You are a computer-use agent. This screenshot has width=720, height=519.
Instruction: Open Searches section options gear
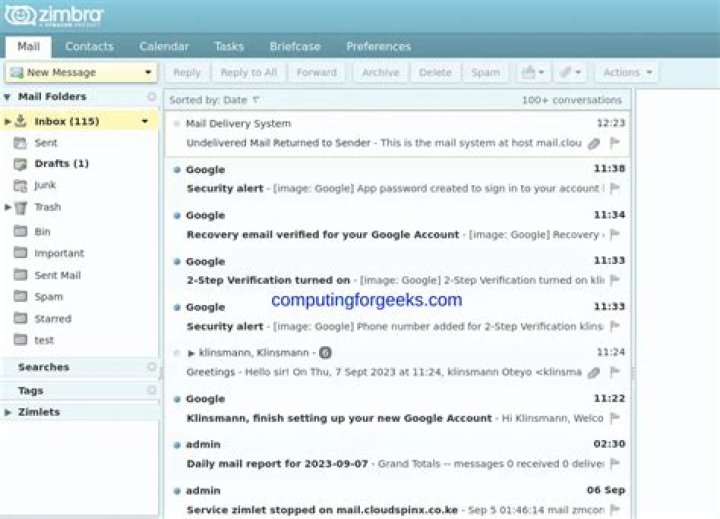[152, 367]
